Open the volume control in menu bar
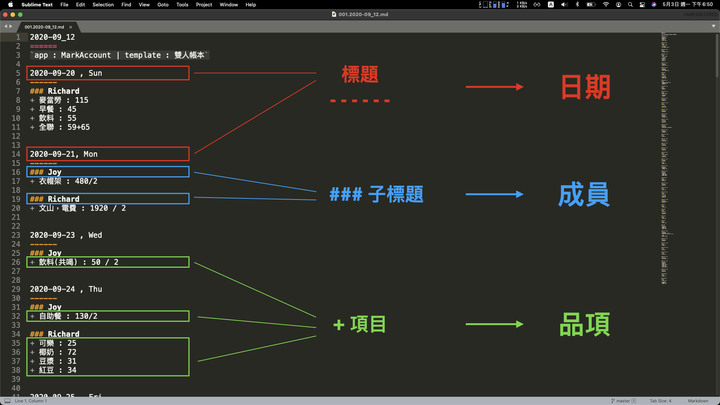720x405 pixels. click(564, 5)
